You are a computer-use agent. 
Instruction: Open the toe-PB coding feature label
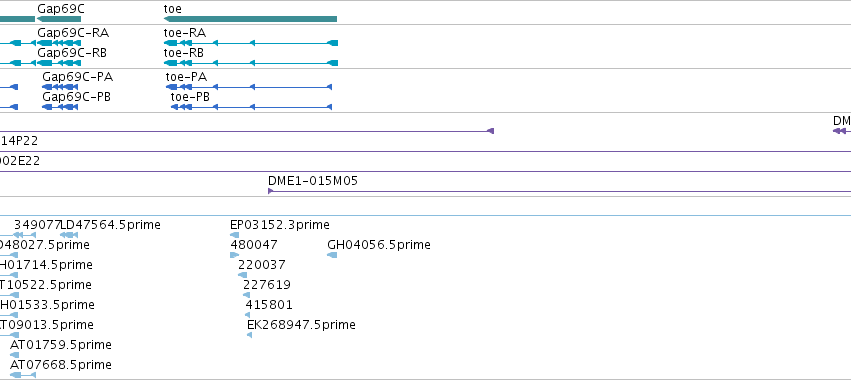tap(190, 97)
